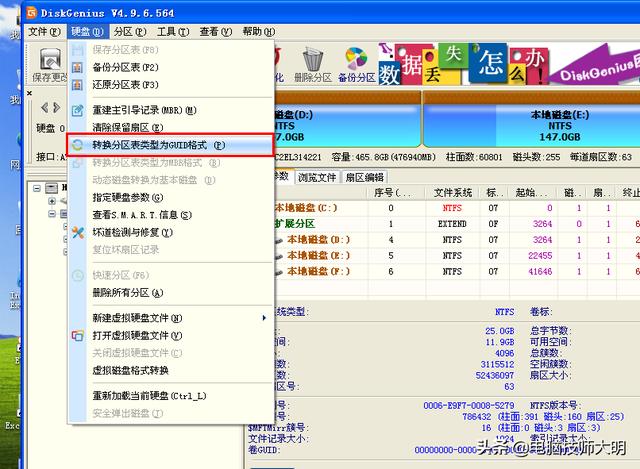The image size is (640, 469).
Task: Choose 指定硬盘参数 menu entry
Action: point(171,198)
